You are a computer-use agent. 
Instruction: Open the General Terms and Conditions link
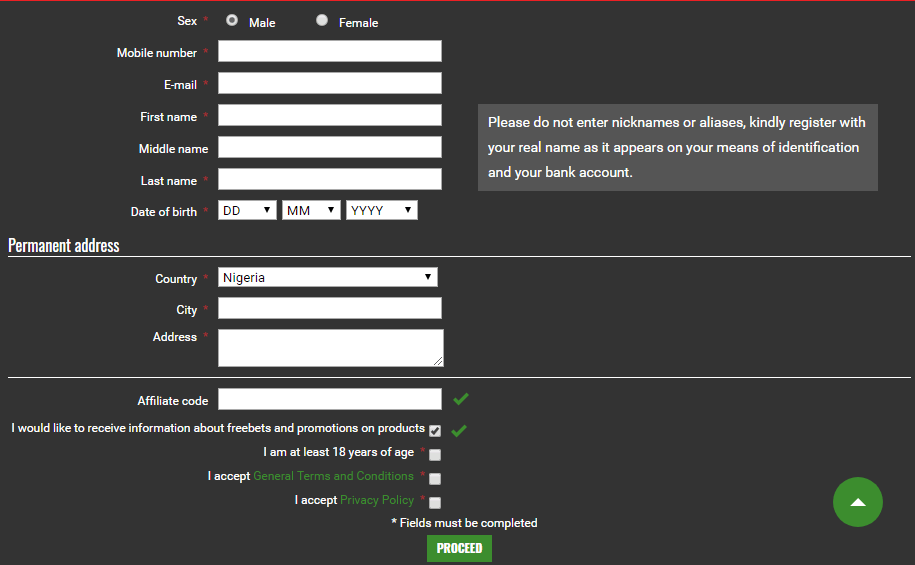pos(333,476)
